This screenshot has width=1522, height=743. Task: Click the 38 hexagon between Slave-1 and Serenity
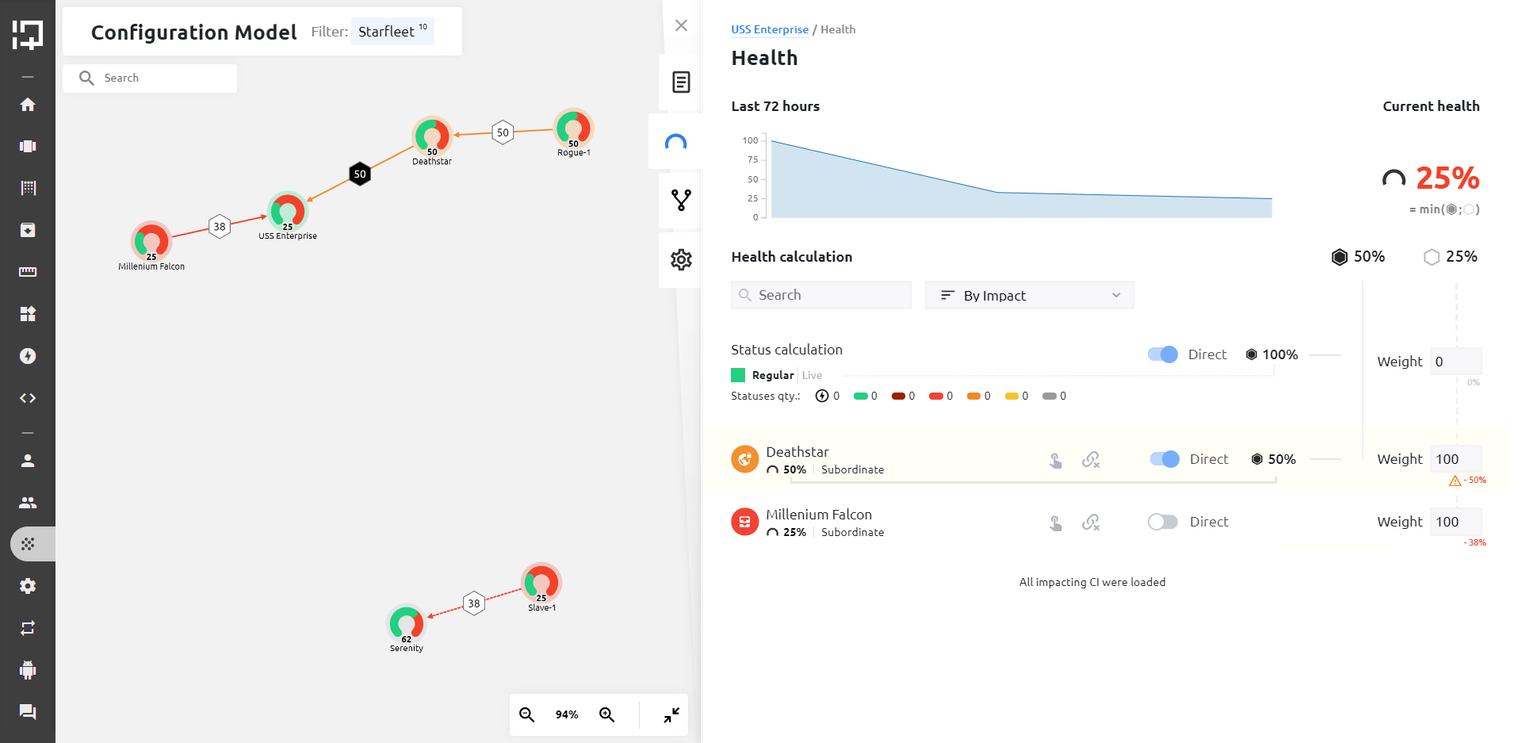tap(474, 603)
